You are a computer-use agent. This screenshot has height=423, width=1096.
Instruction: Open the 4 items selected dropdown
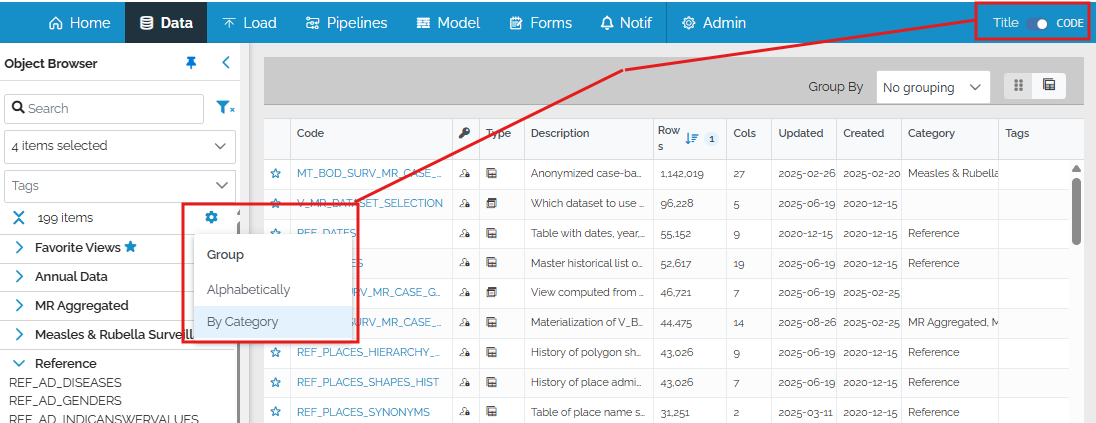tap(120, 146)
